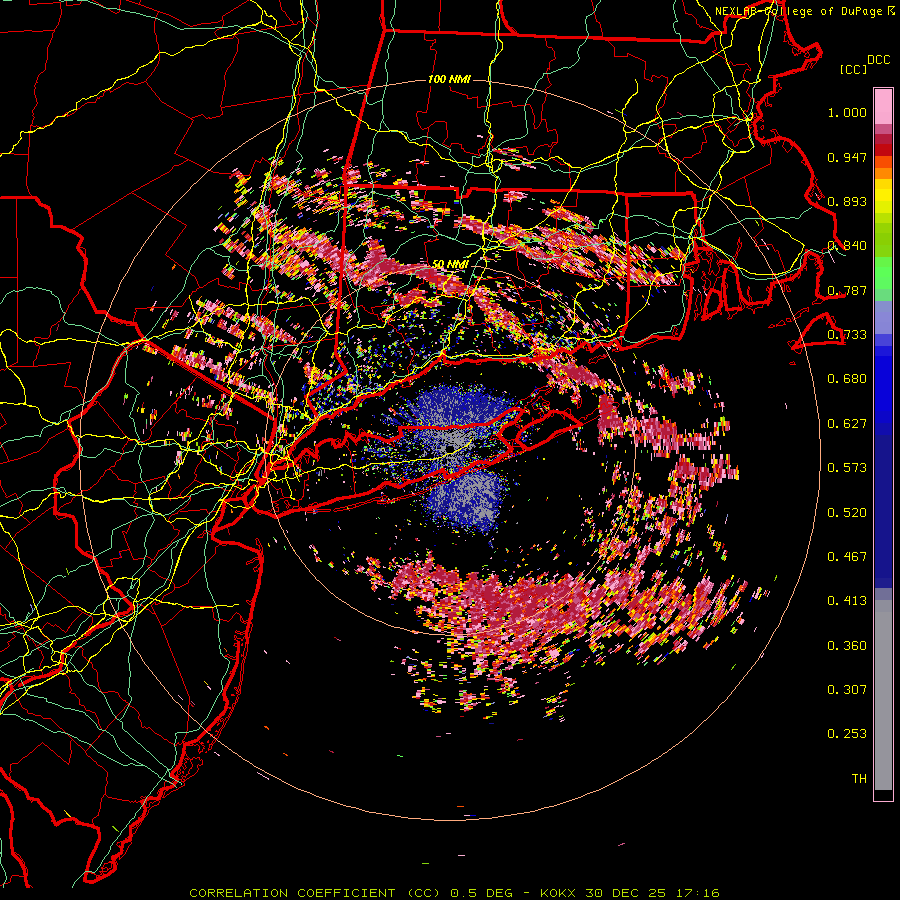Select the 0.787 legend value
This screenshot has height=900, width=900.
(847, 290)
